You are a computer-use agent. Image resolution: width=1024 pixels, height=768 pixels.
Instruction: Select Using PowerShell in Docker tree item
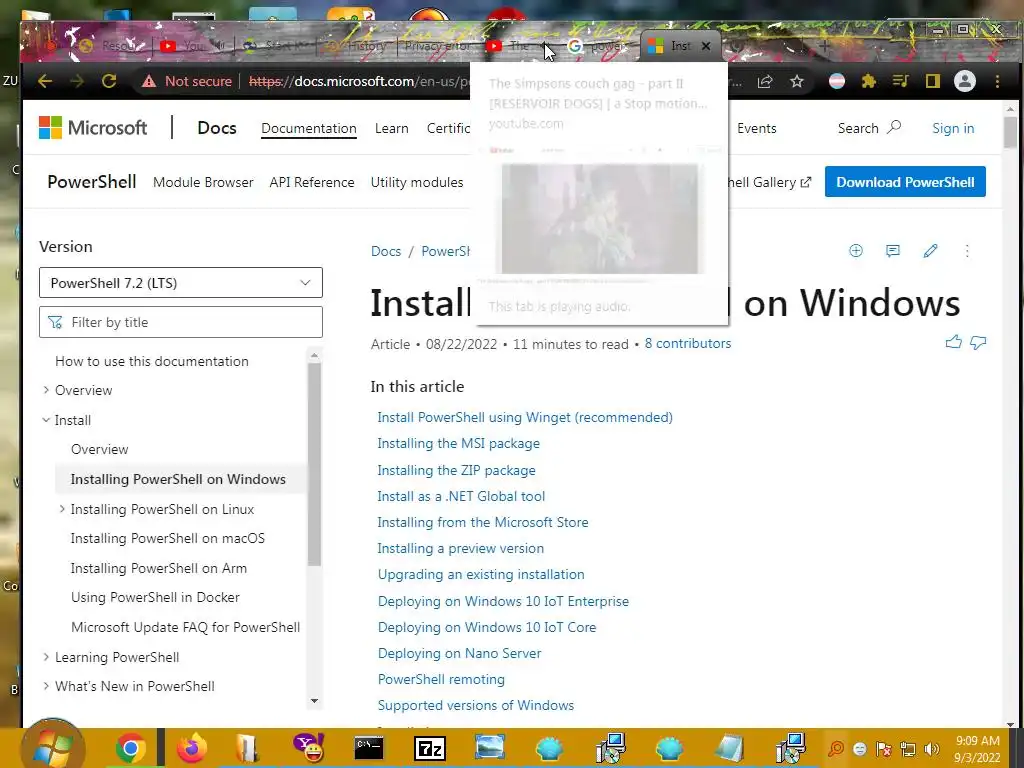click(155, 597)
